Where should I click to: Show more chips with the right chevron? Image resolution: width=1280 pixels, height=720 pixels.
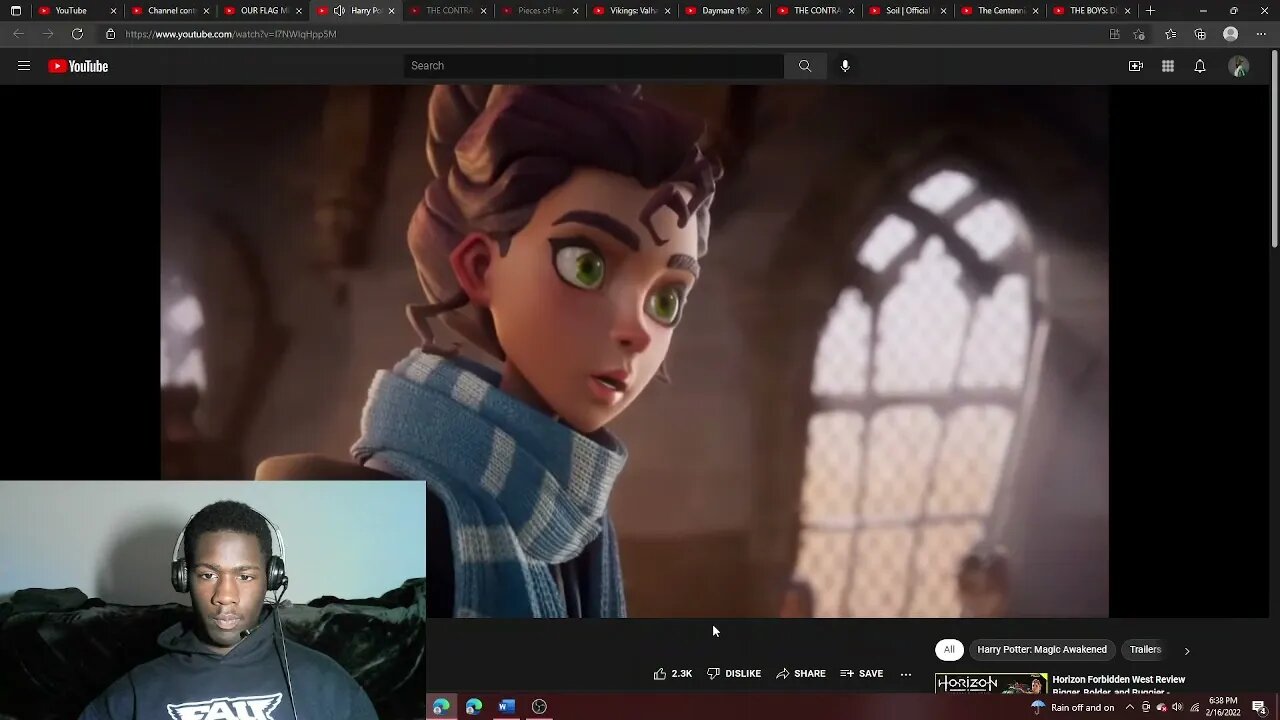(x=1187, y=650)
